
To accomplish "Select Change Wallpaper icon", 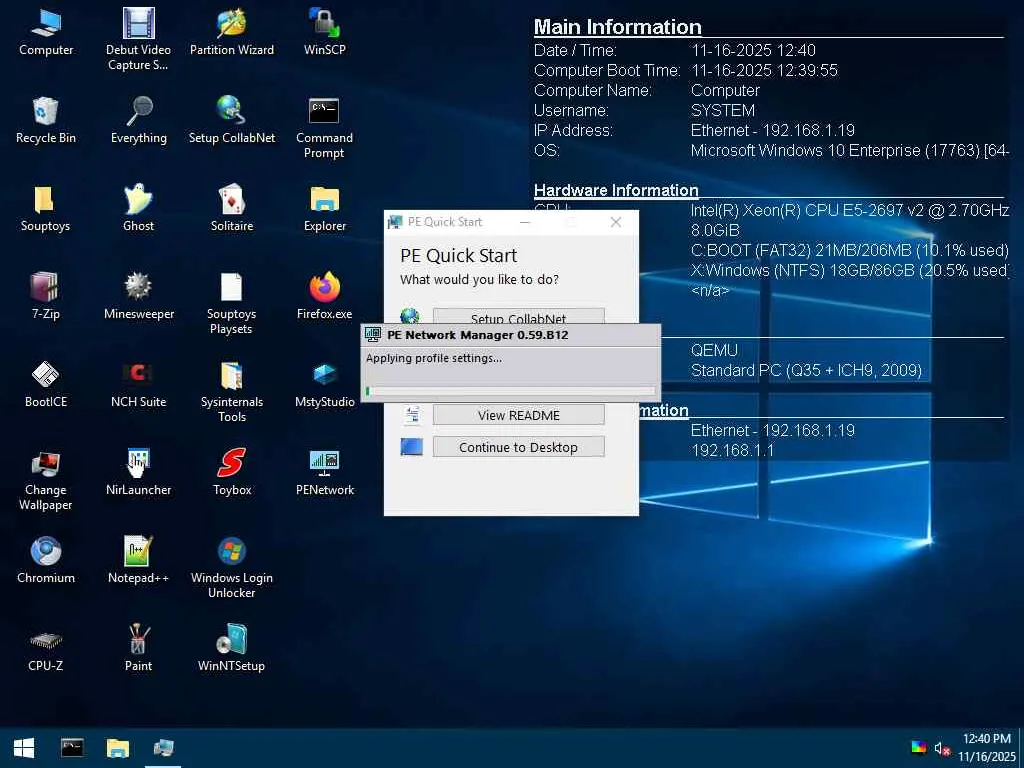I will [x=46, y=480].
